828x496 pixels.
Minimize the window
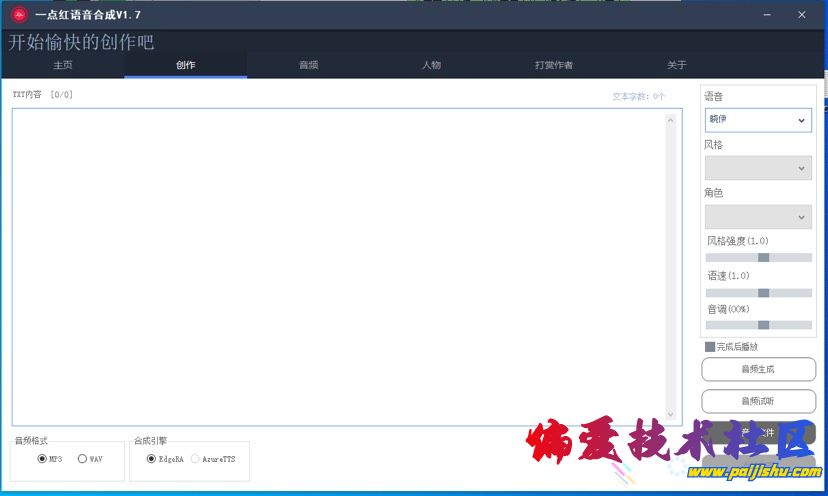pyautogui.click(x=767, y=14)
